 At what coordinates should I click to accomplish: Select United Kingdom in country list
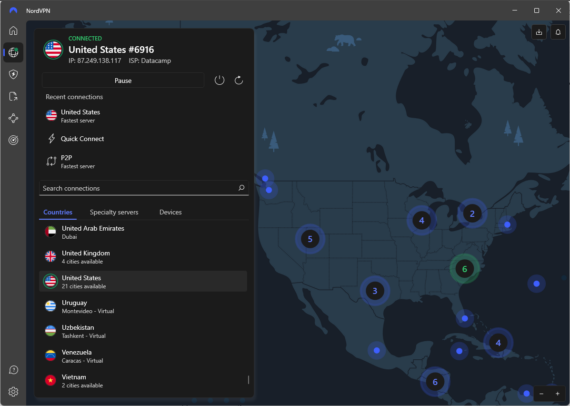coord(143,257)
